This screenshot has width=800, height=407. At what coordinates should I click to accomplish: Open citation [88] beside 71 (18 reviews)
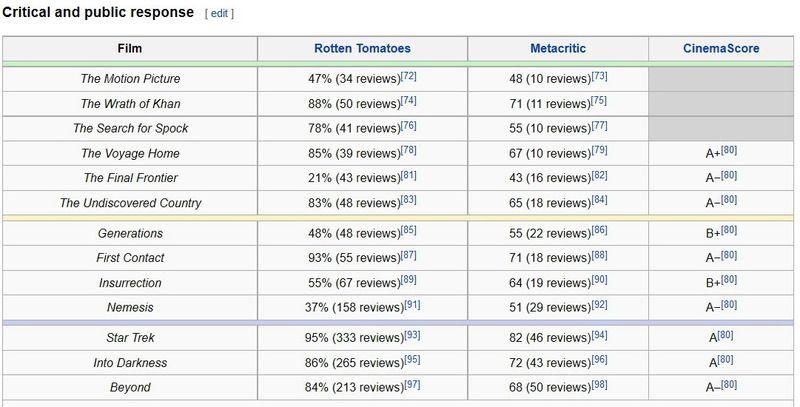point(599,255)
